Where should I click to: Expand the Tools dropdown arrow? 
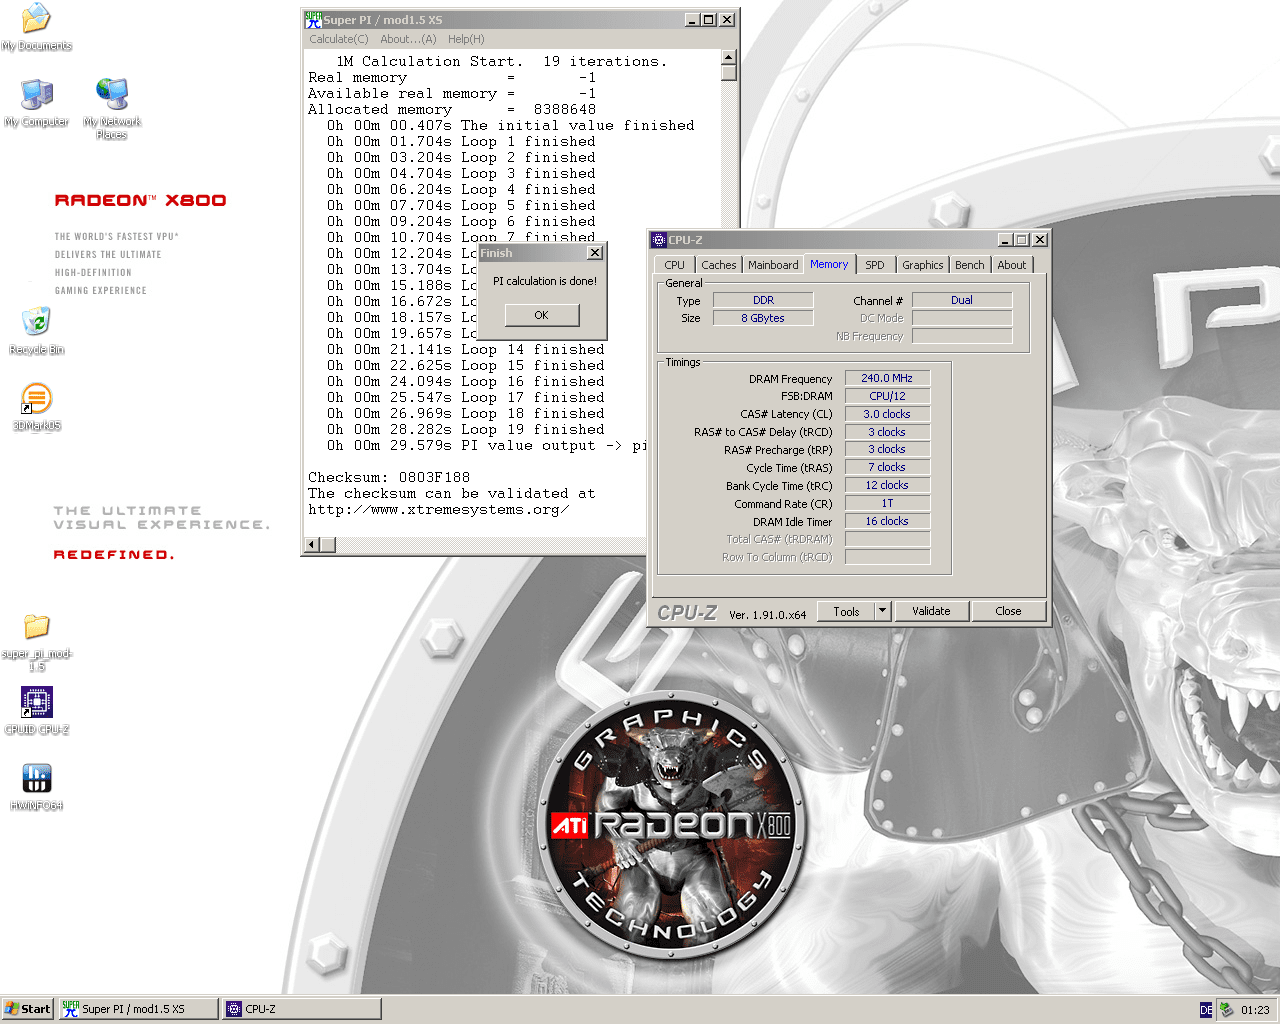pos(883,611)
